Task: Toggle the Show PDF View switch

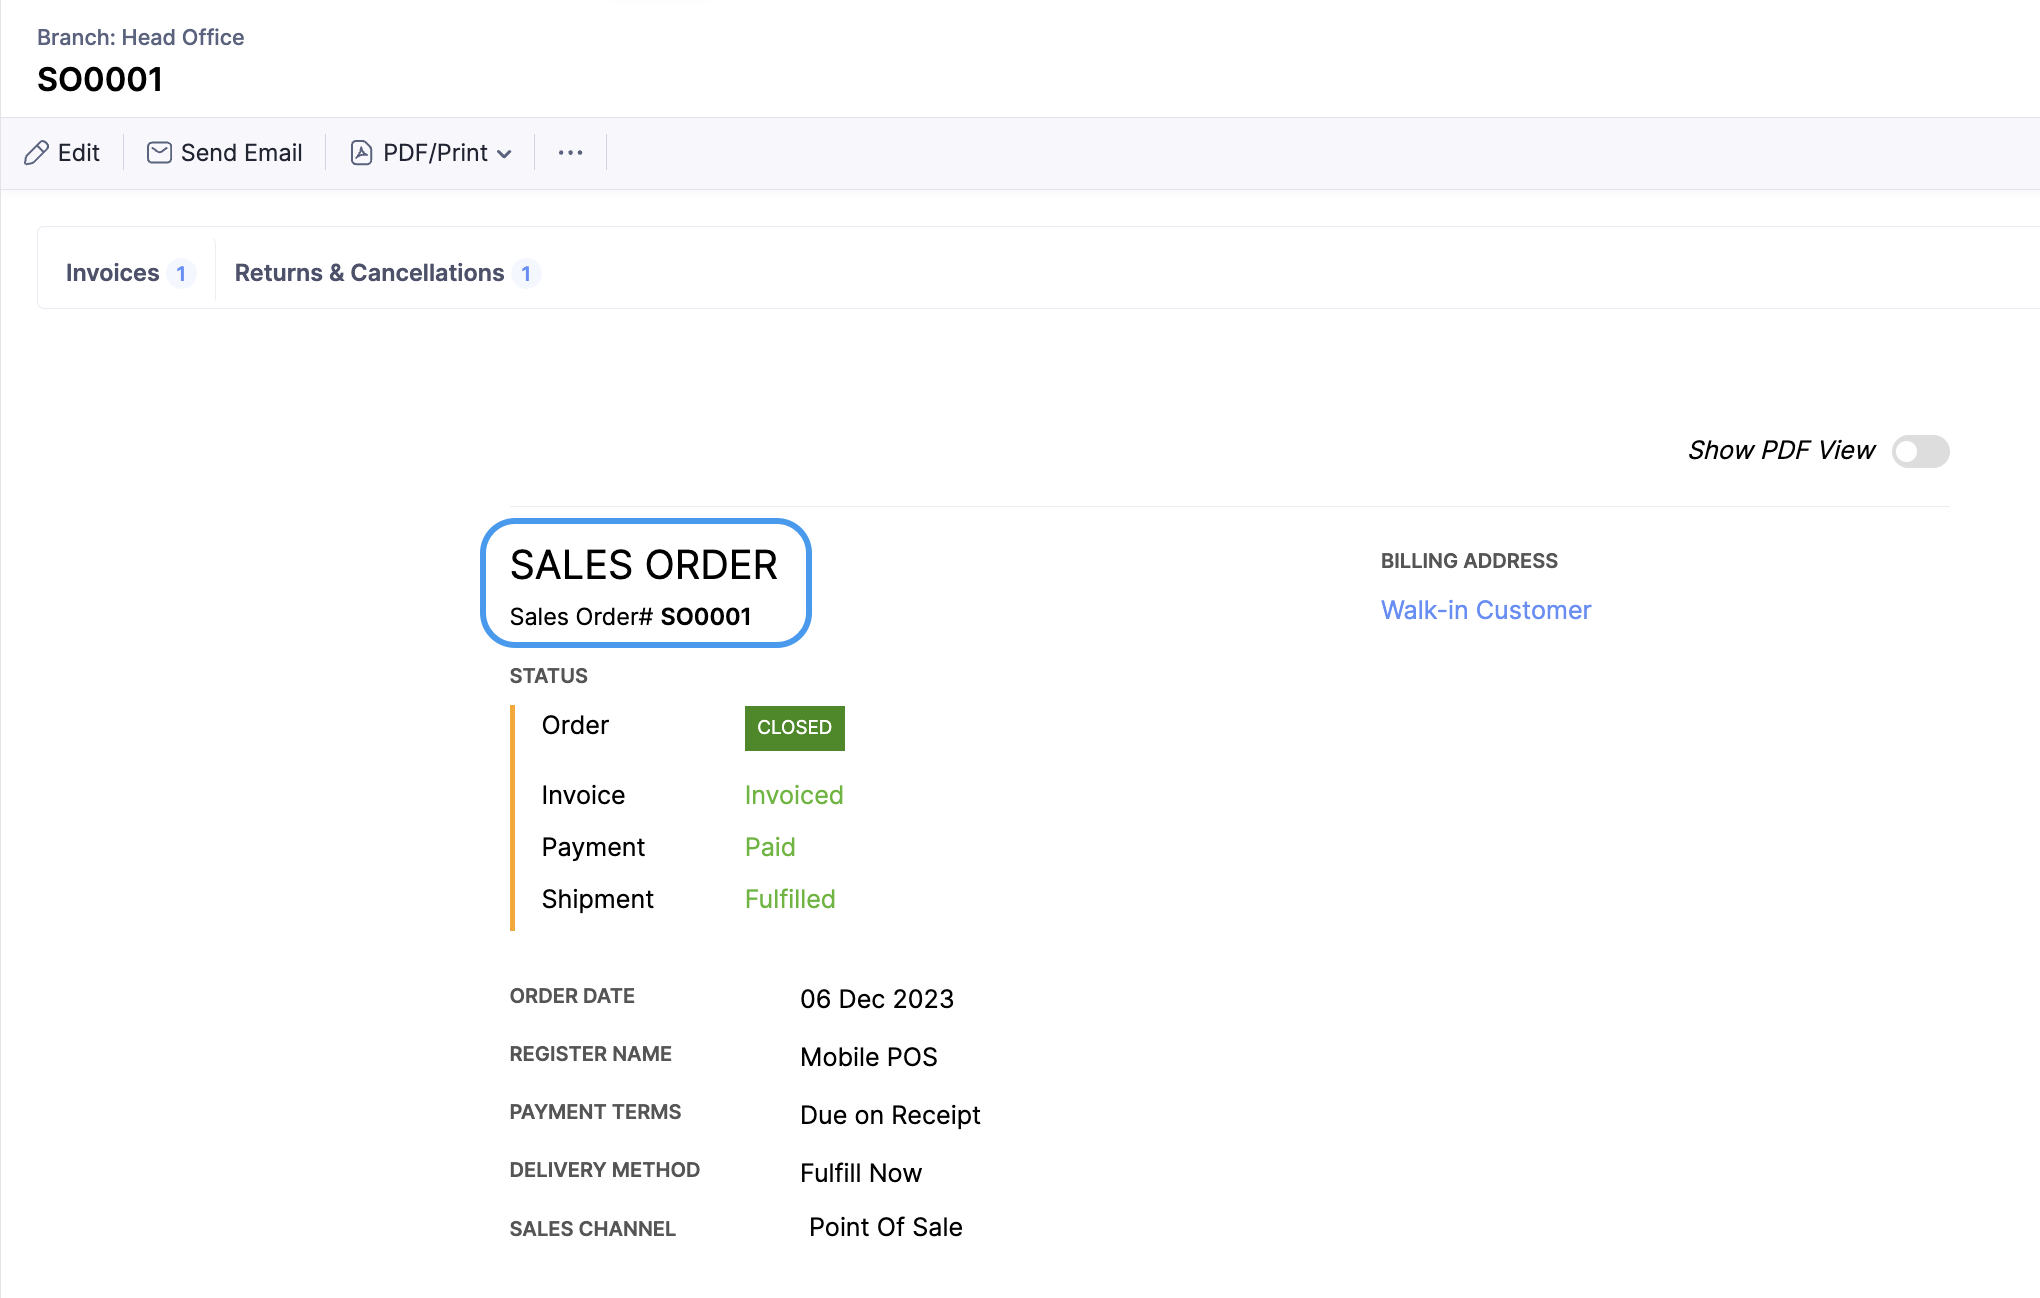Action: click(x=1920, y=451)
